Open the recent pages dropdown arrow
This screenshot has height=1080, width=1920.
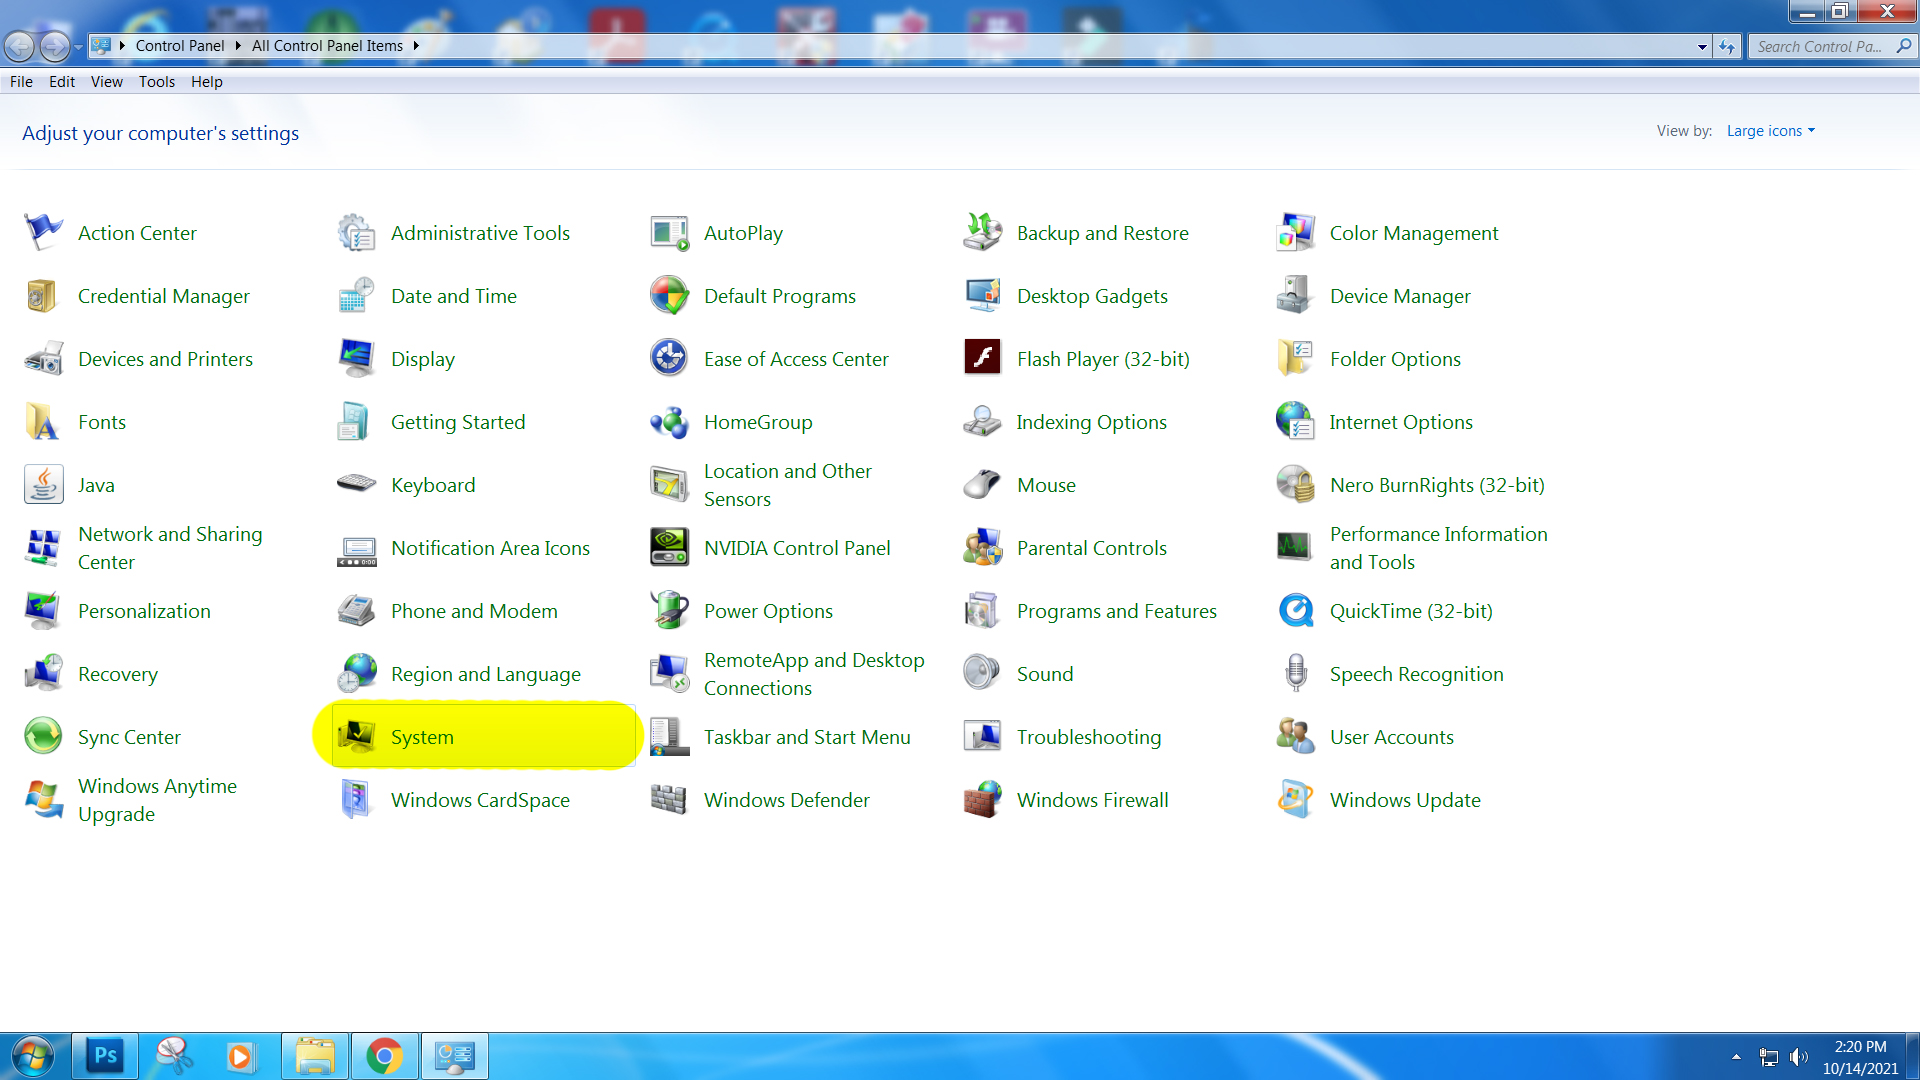click(x=78, y=47)
